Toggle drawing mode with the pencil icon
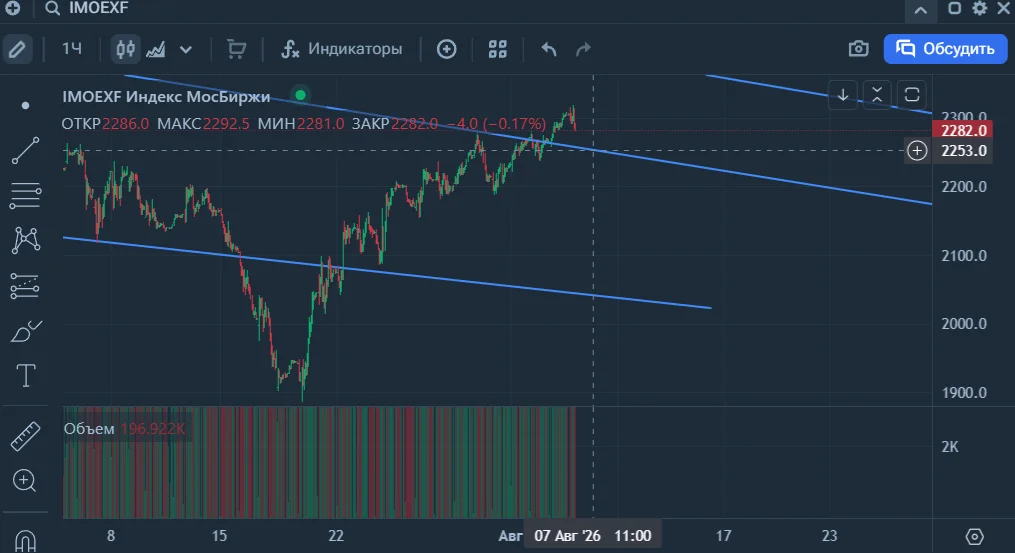The width and height of the screenshot is (1015, 553). (x=17, y=49)
